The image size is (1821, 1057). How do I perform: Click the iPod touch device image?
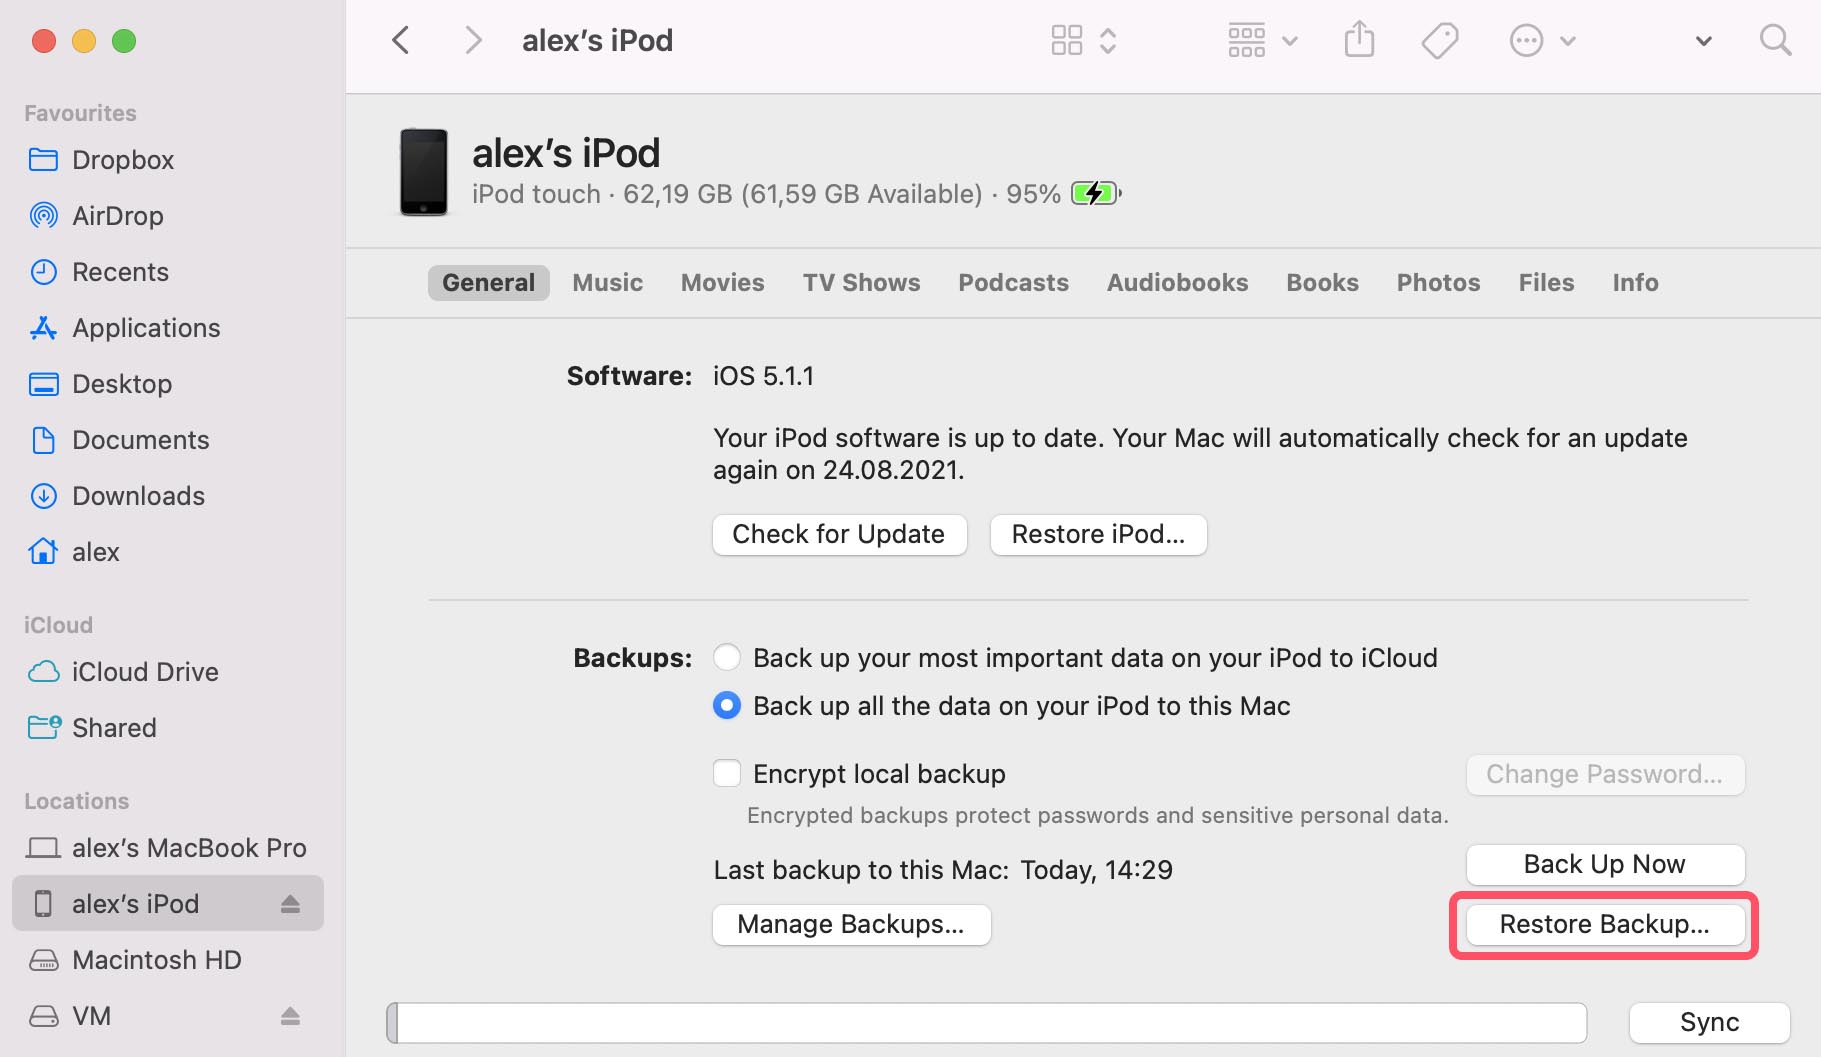[424, 172]
